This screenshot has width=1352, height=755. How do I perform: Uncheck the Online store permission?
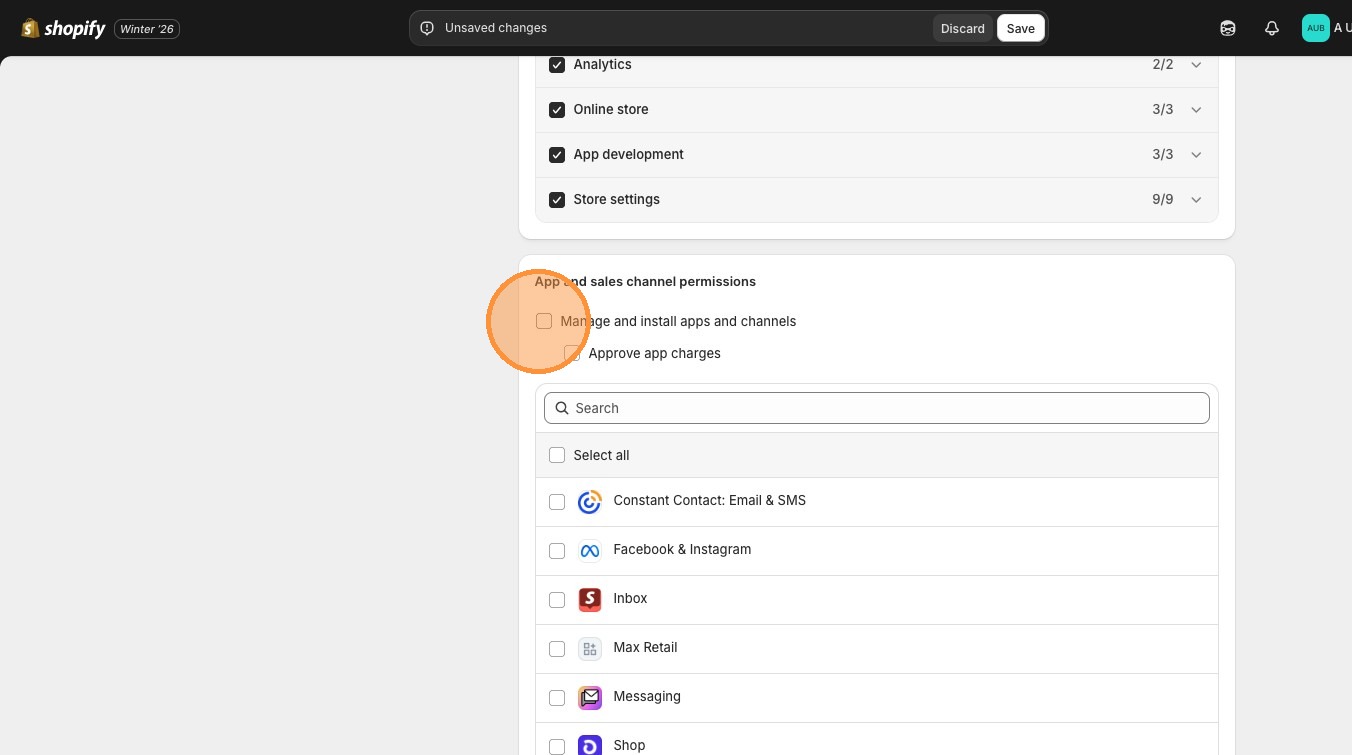[x=557, y=109]
